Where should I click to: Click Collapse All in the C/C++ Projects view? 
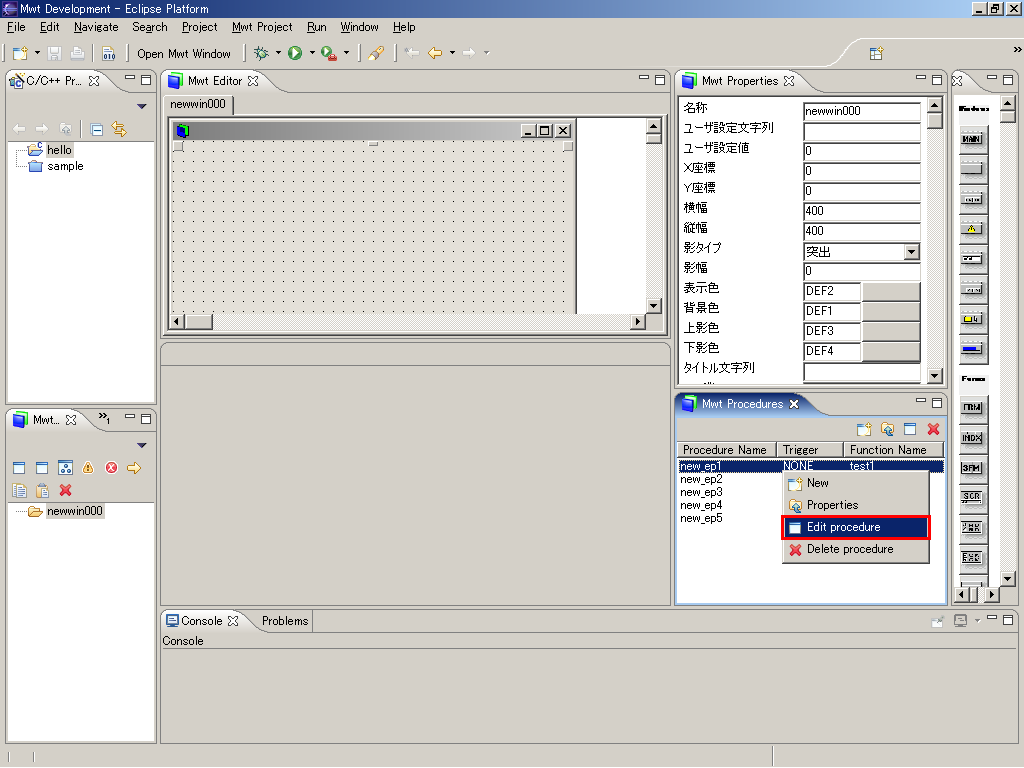[97, 129]
